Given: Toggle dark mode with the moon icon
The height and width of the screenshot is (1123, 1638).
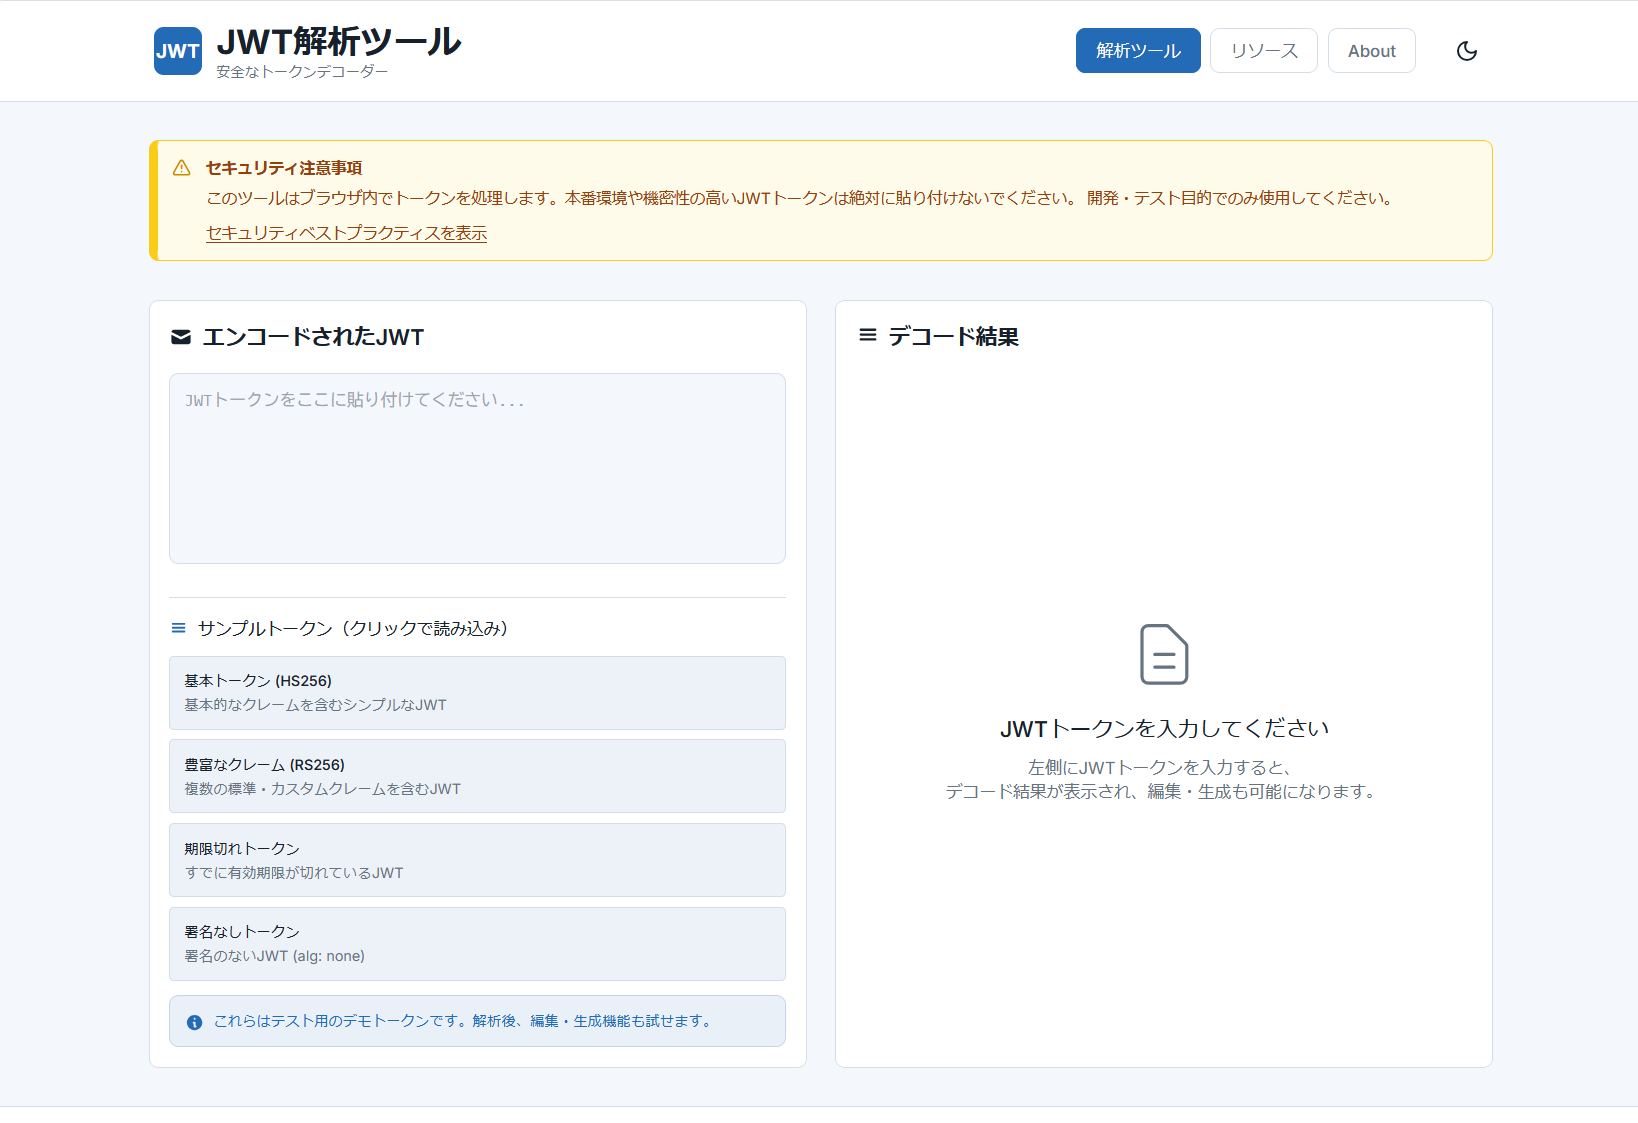Looking at the screenshot, I should [1467, 51].
